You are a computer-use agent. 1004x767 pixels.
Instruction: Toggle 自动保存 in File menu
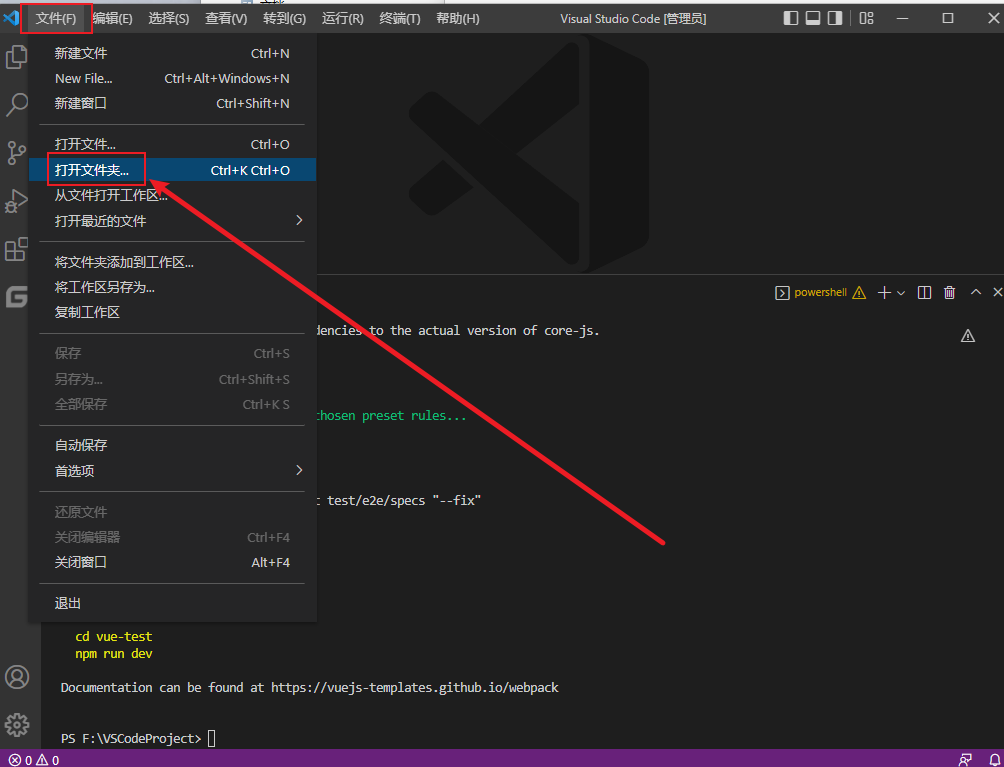coord(172,445)
